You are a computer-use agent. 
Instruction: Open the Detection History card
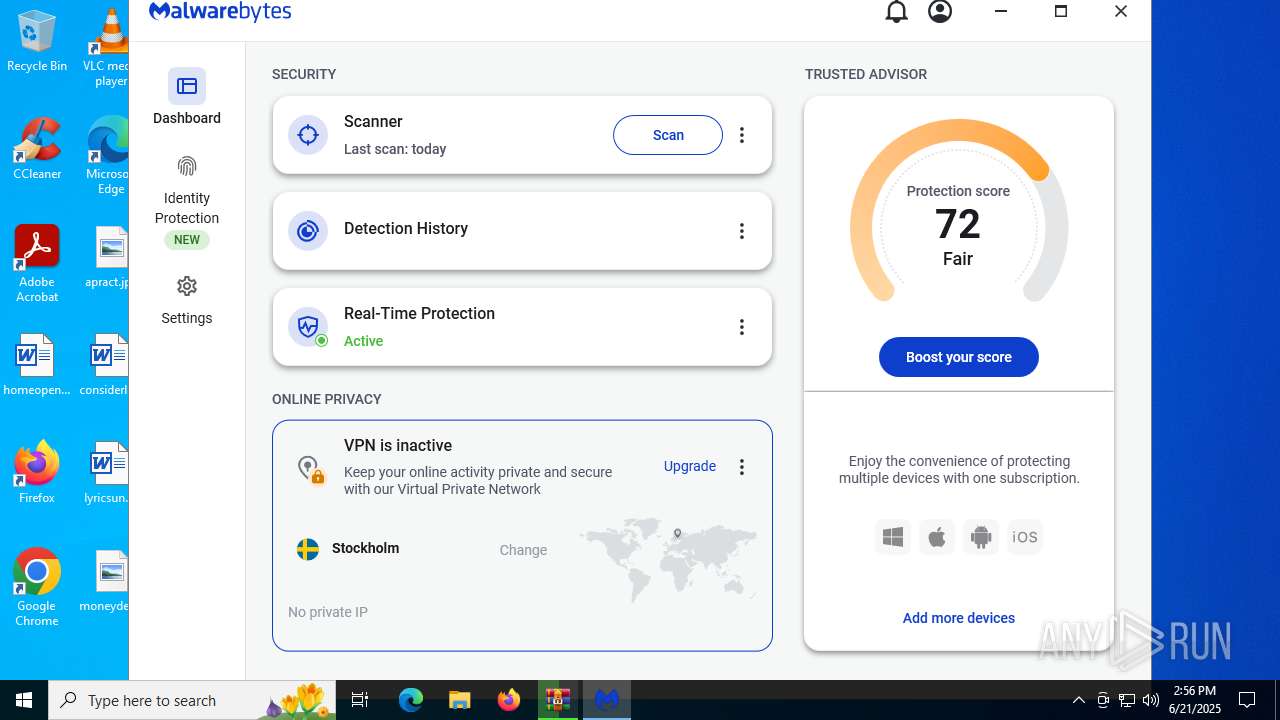(522, 231)
